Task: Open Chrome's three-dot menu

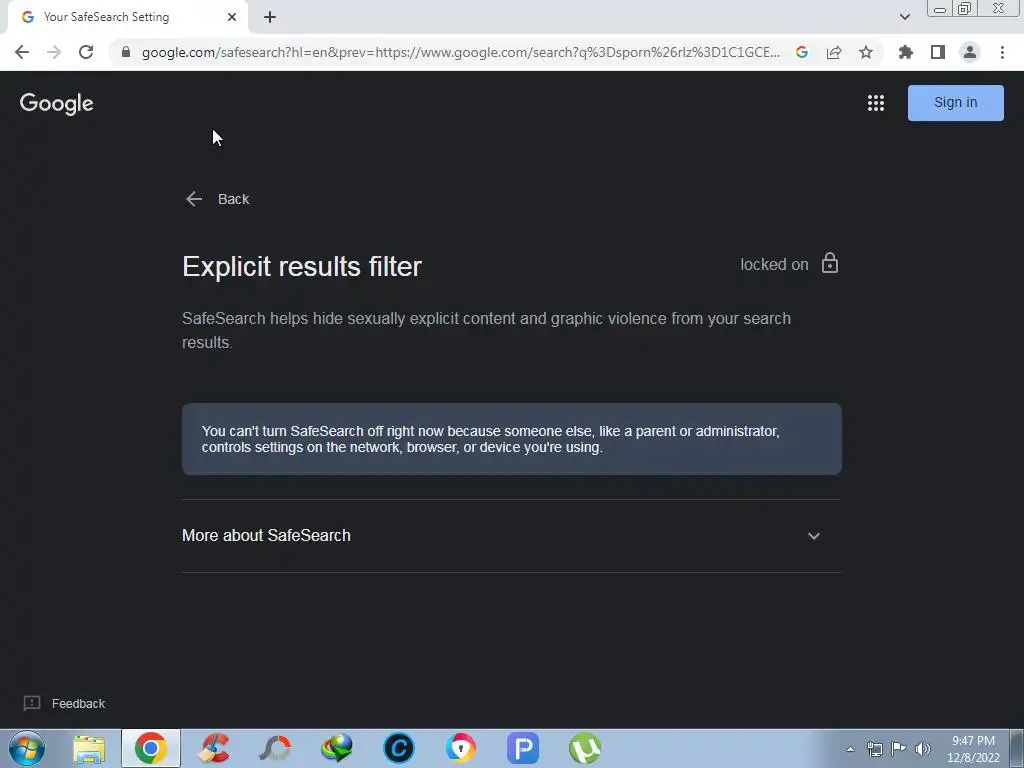Action: click(x=1002, y=52)
